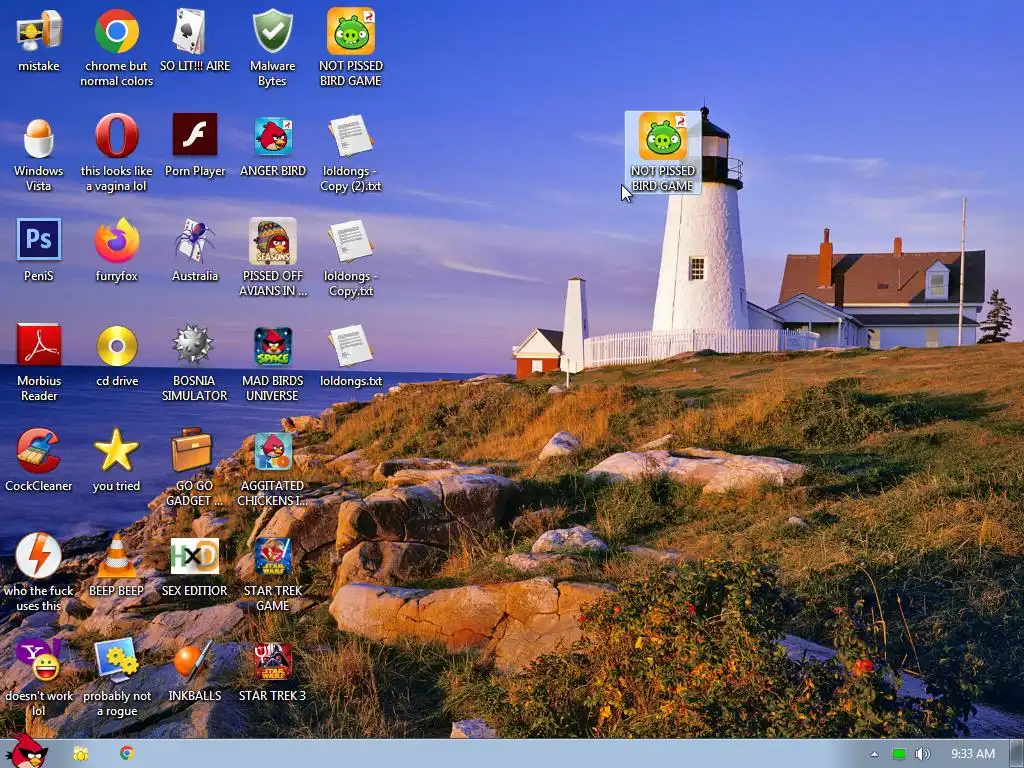Open the 'Morbius Reader' PDF icon

[39, 345]
